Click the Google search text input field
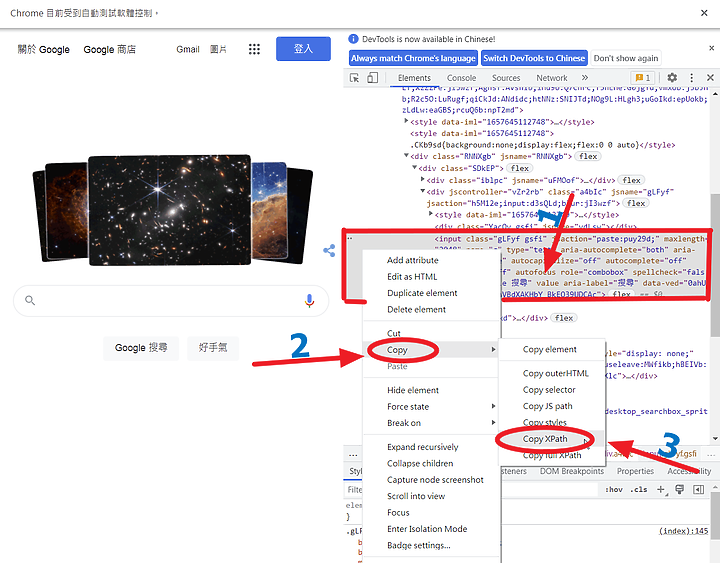The image size is (720, 563). [x=170, y=300]
